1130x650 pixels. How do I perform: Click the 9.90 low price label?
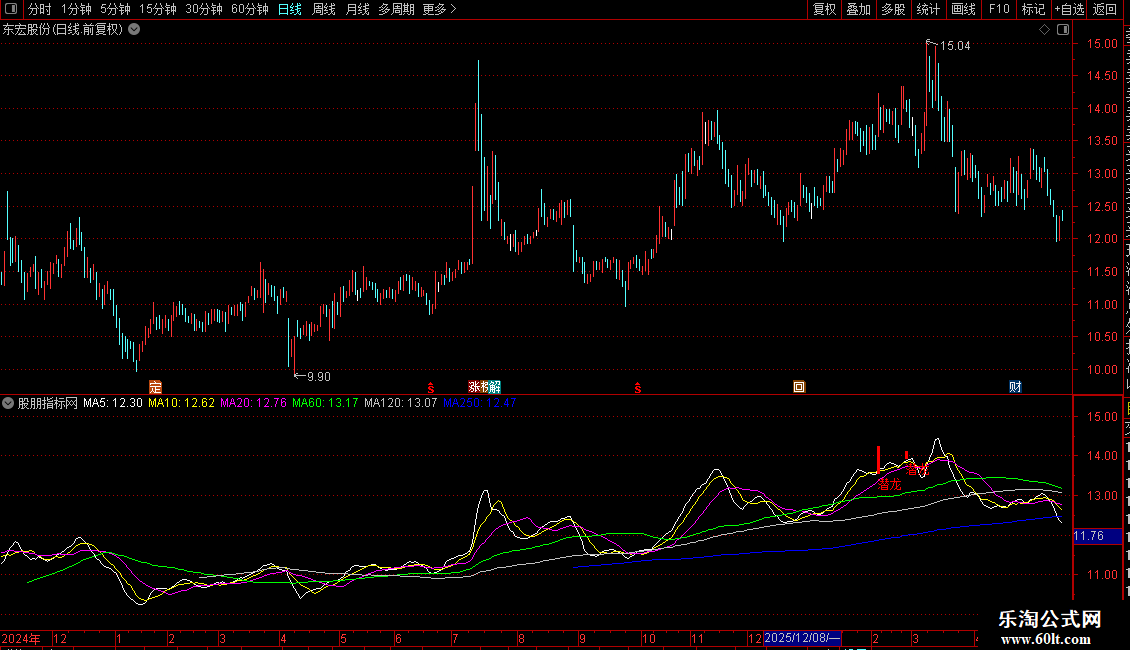tap(319, 377)
